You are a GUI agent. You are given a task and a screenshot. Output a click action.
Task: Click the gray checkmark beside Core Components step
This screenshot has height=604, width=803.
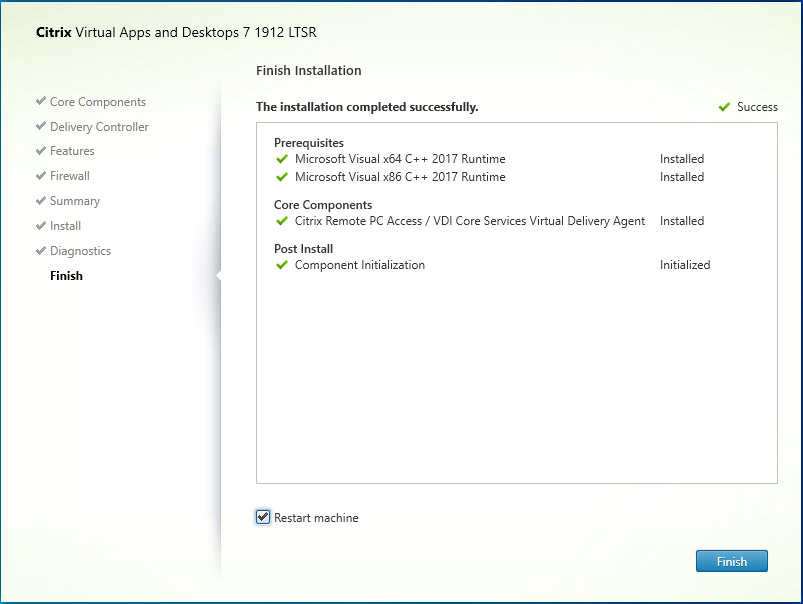click(x=41, y=101)
